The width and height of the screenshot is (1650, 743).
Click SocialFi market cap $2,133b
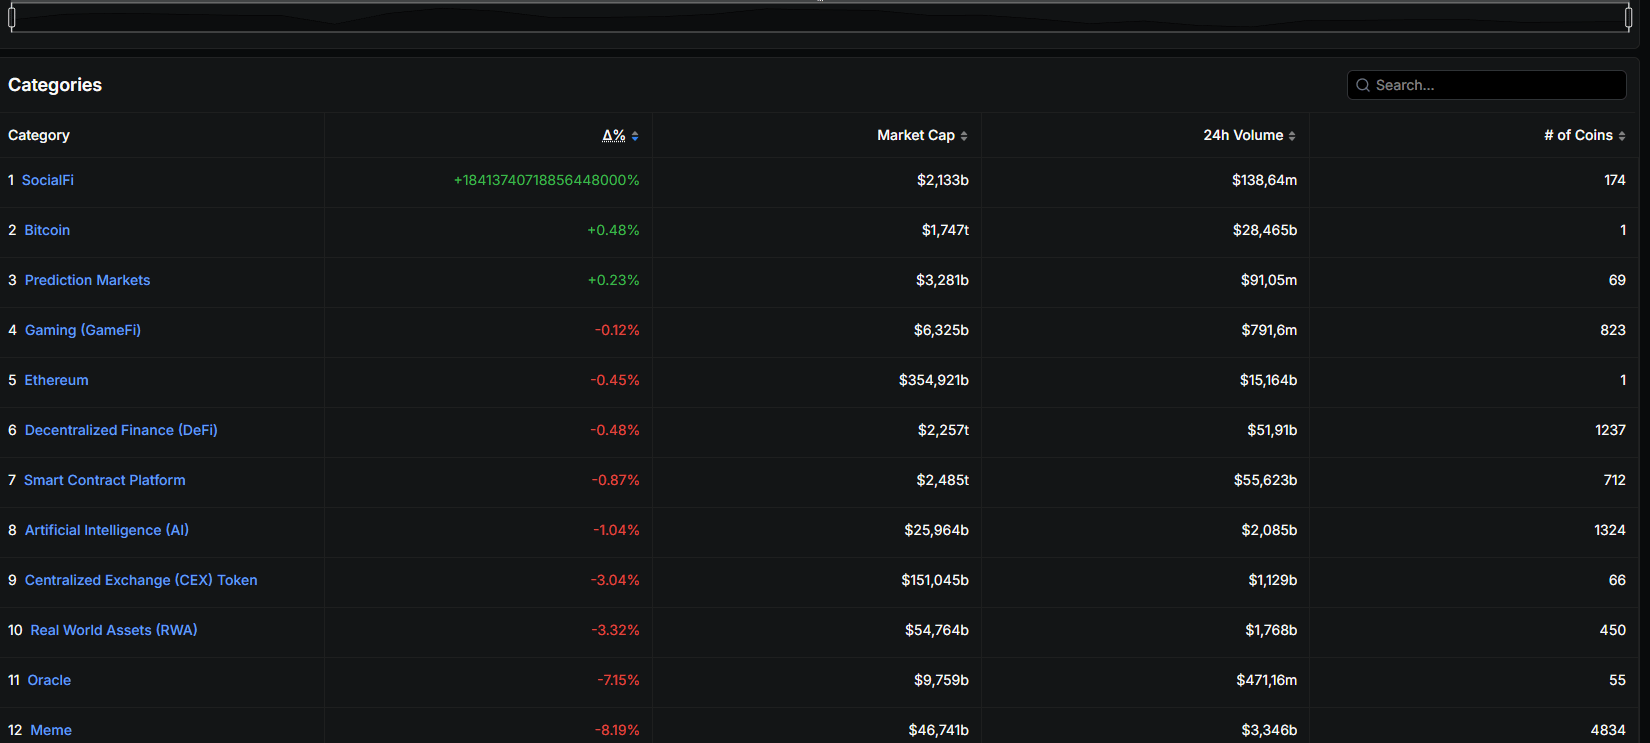click(x=943, y=180)
